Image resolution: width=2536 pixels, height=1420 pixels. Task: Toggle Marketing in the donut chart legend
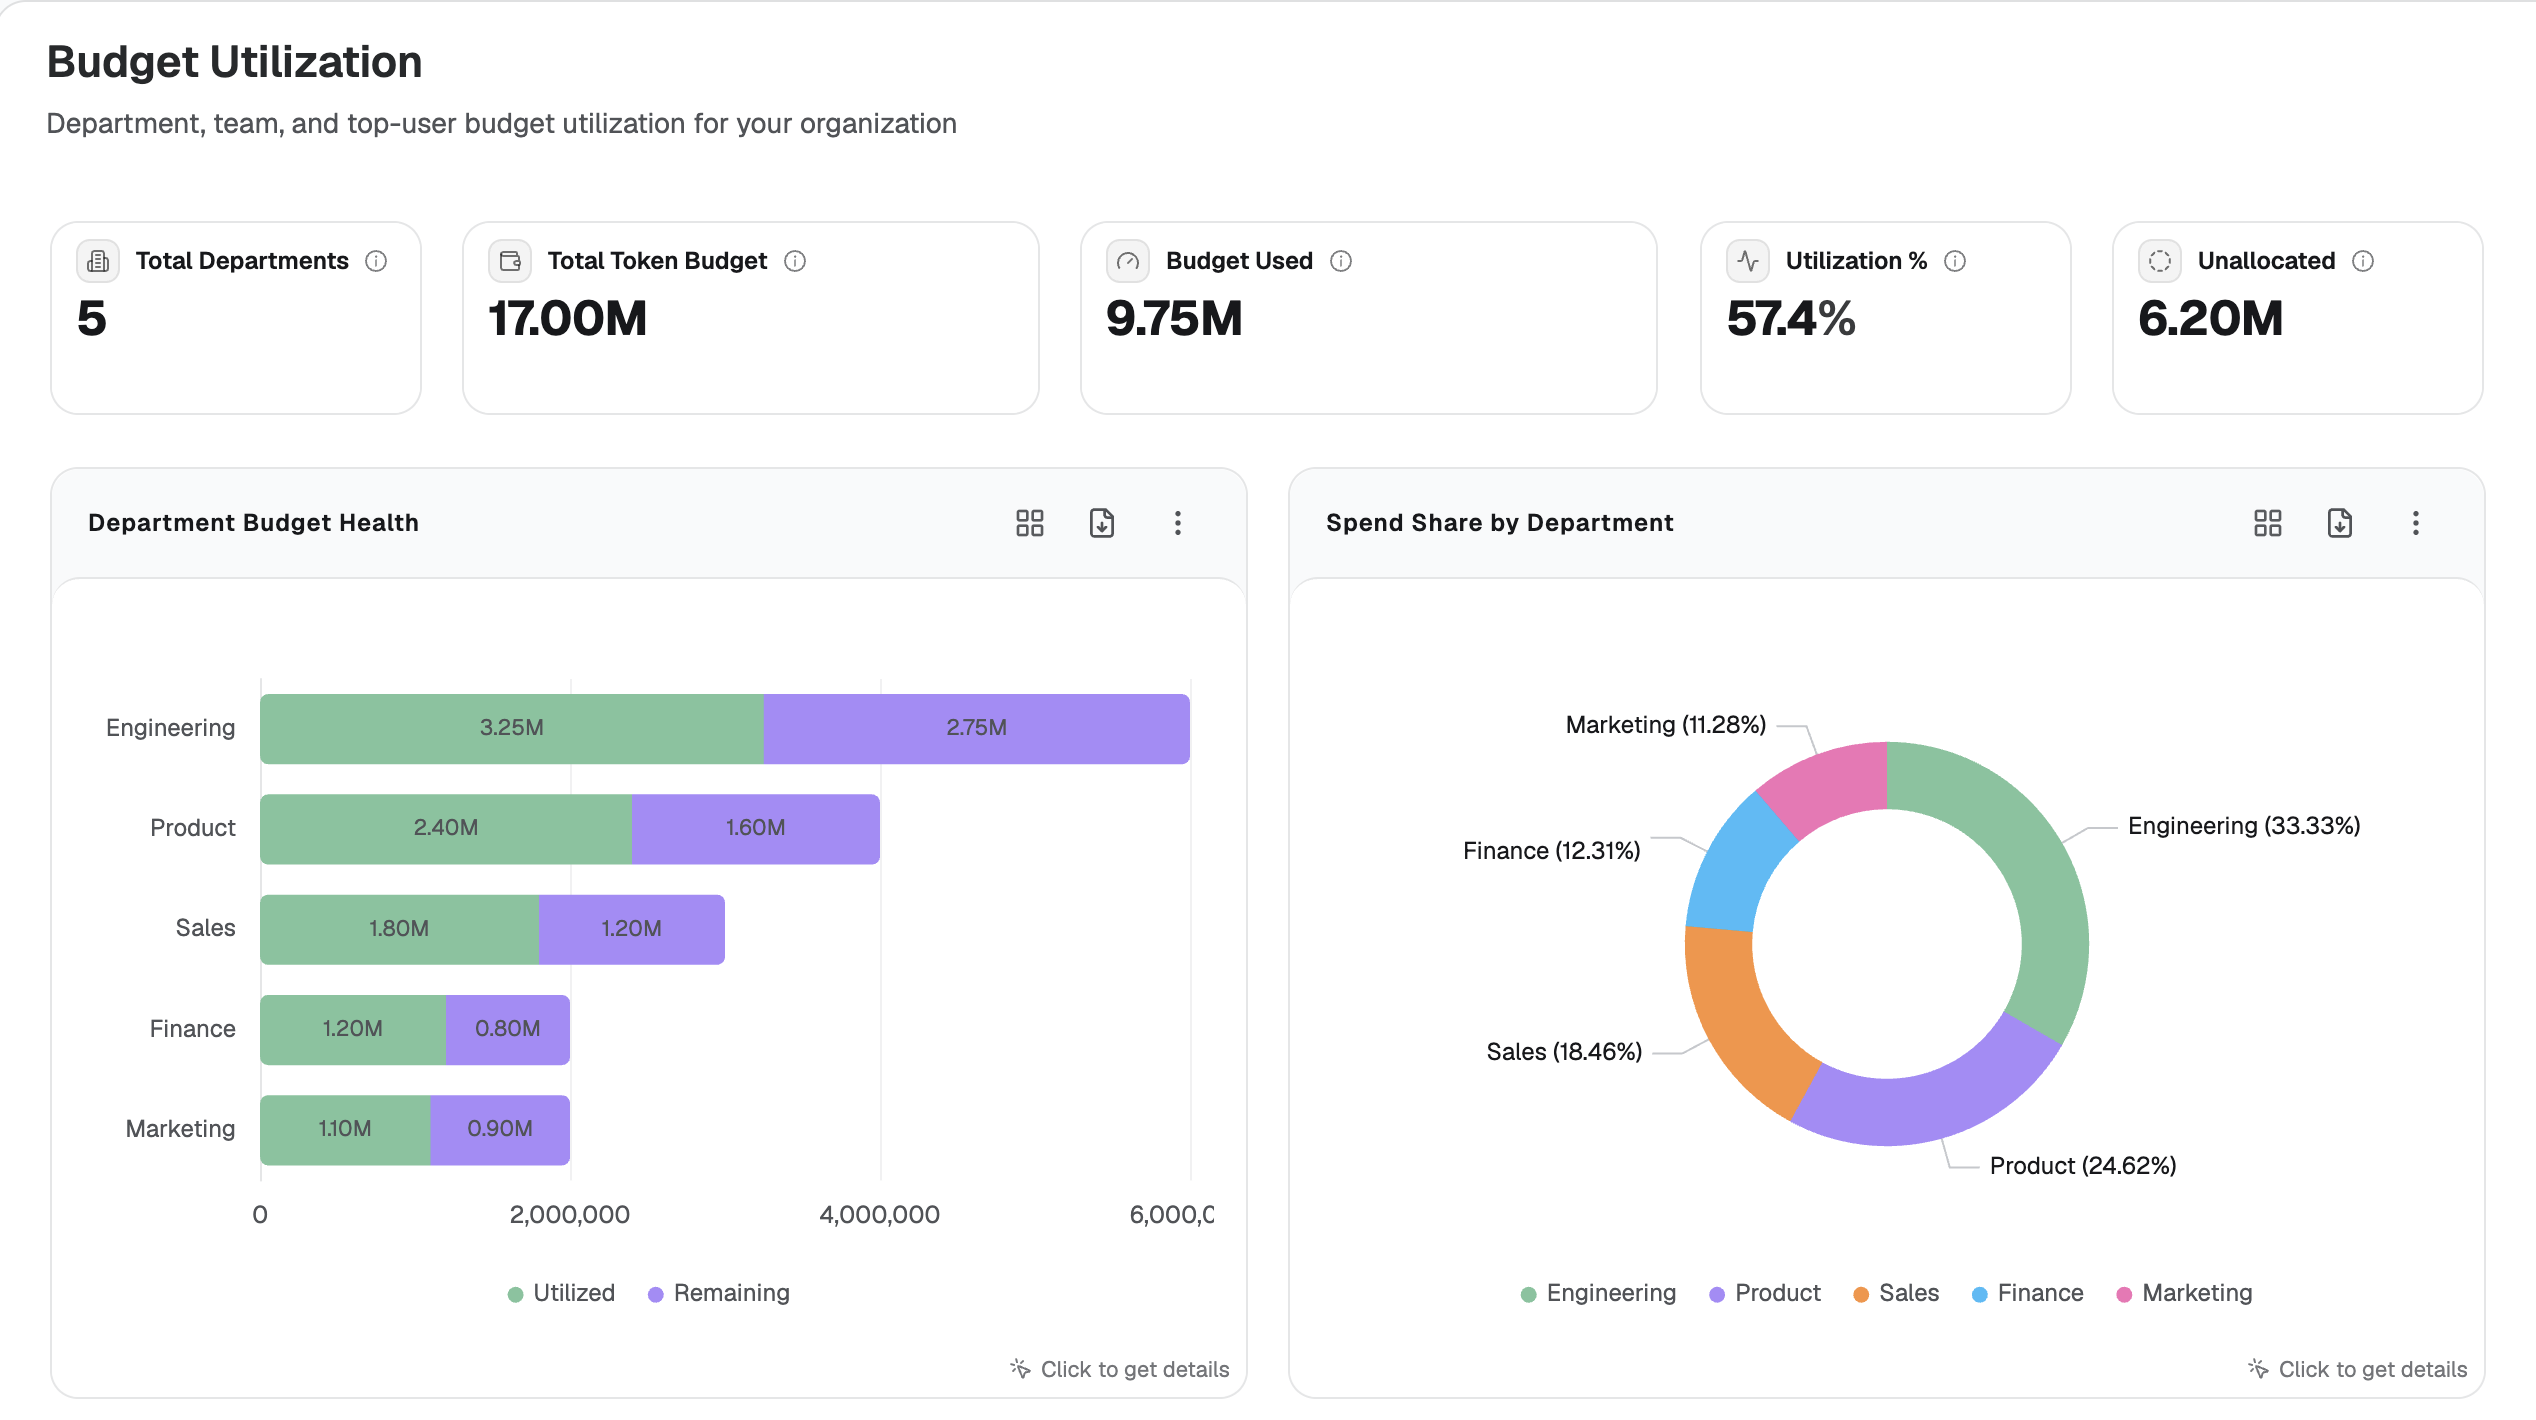[x=2185, y=1293]
